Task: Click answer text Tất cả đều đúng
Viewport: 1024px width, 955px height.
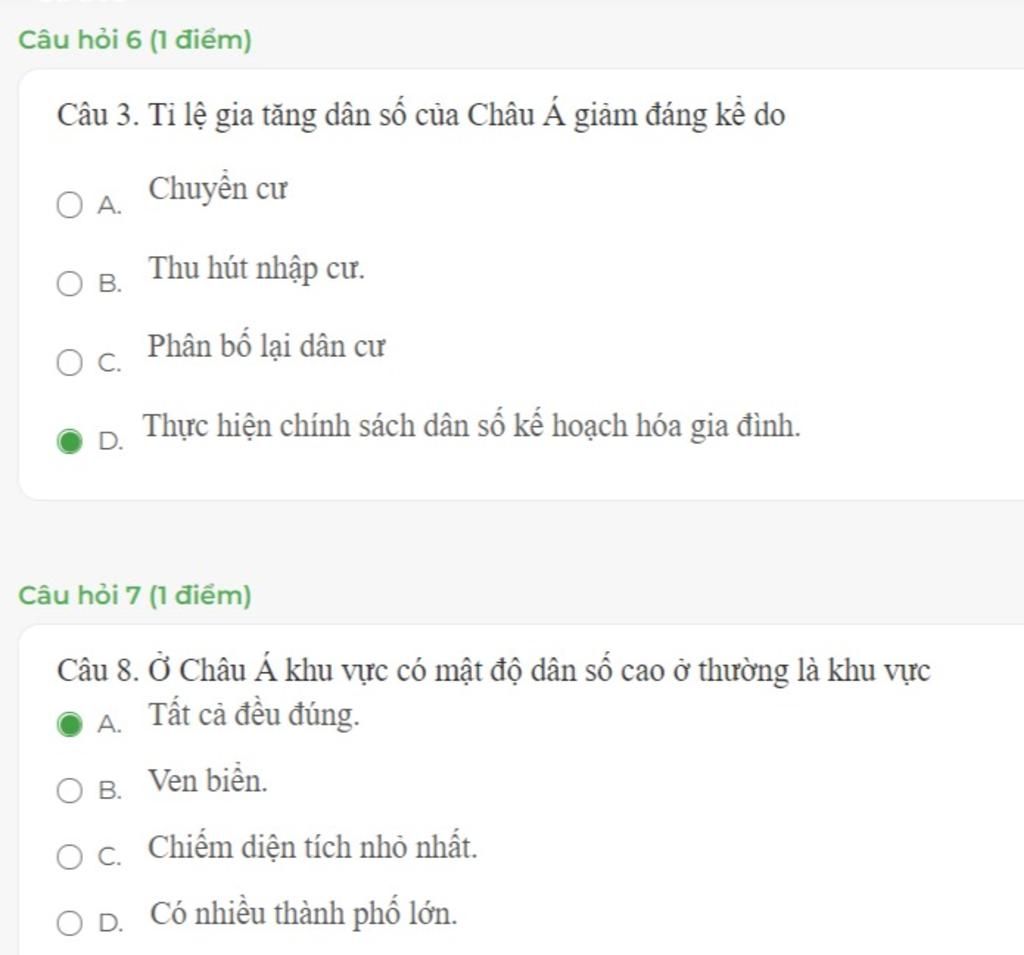Action: 254,715
